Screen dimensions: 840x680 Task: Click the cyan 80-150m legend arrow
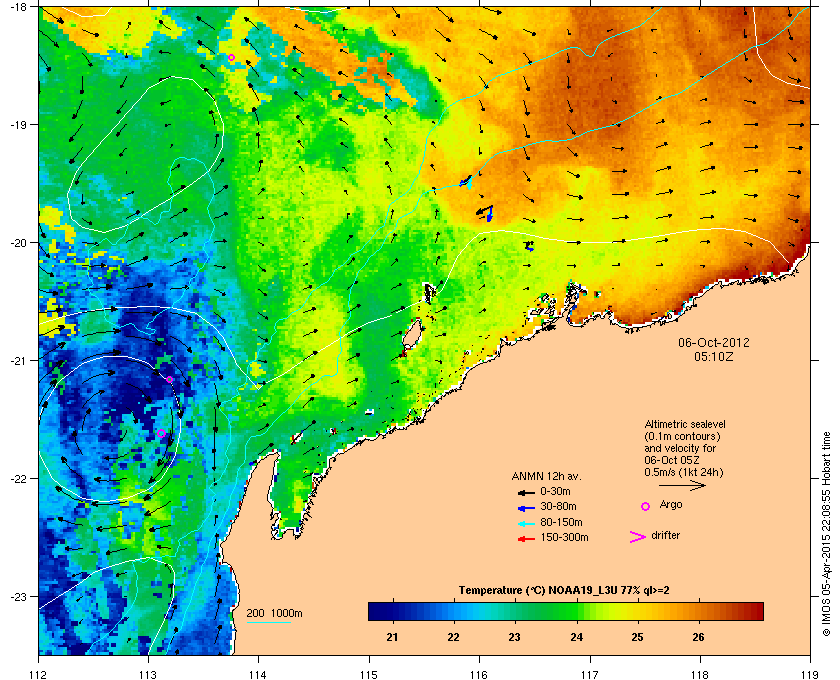[x=526, y=523]
